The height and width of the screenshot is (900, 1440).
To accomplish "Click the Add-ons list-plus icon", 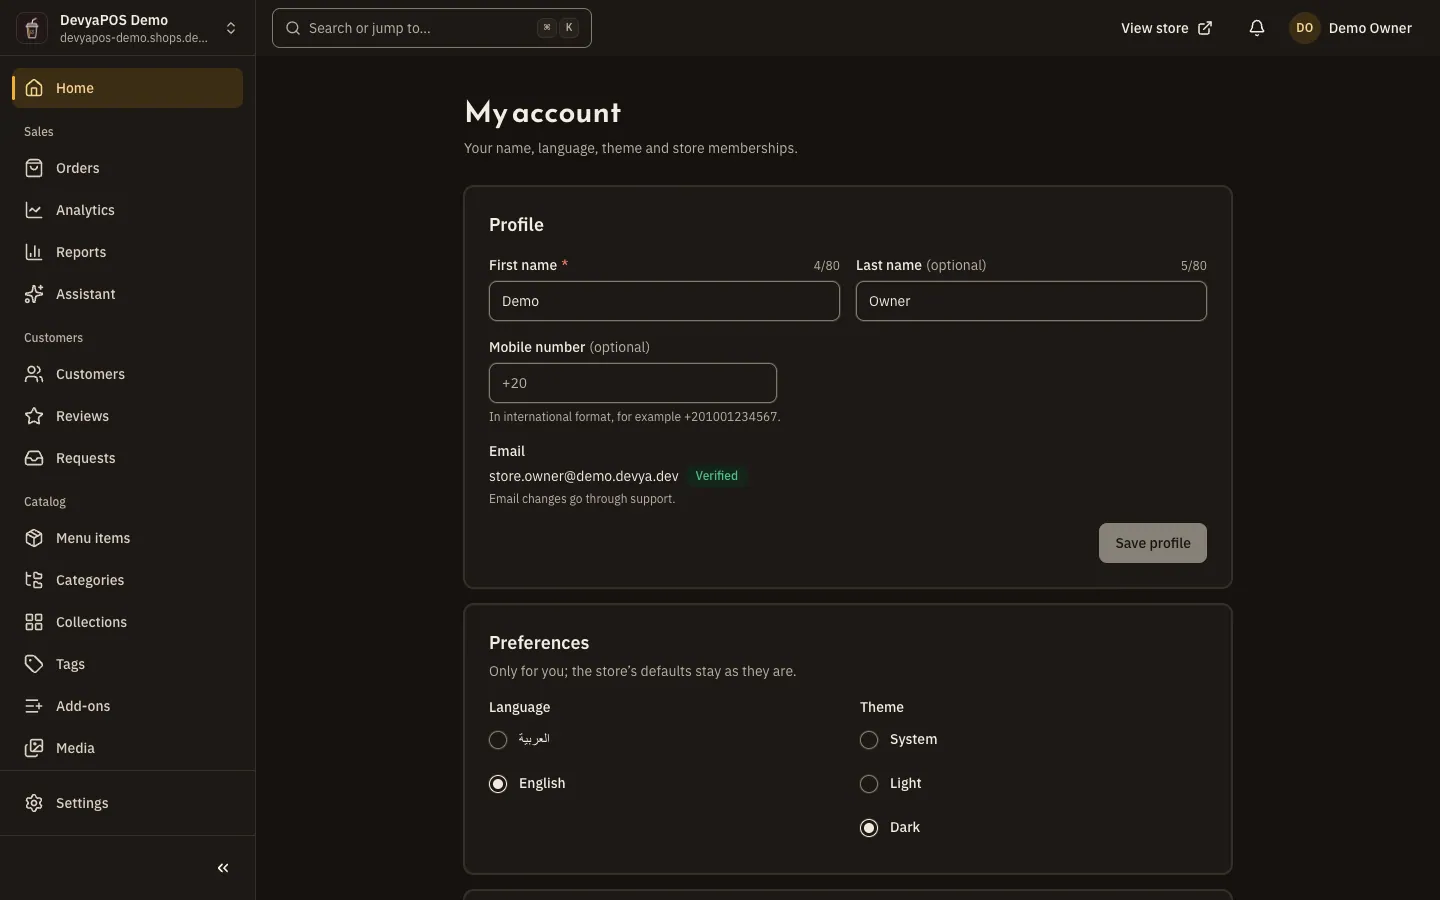I will point(34,706).
